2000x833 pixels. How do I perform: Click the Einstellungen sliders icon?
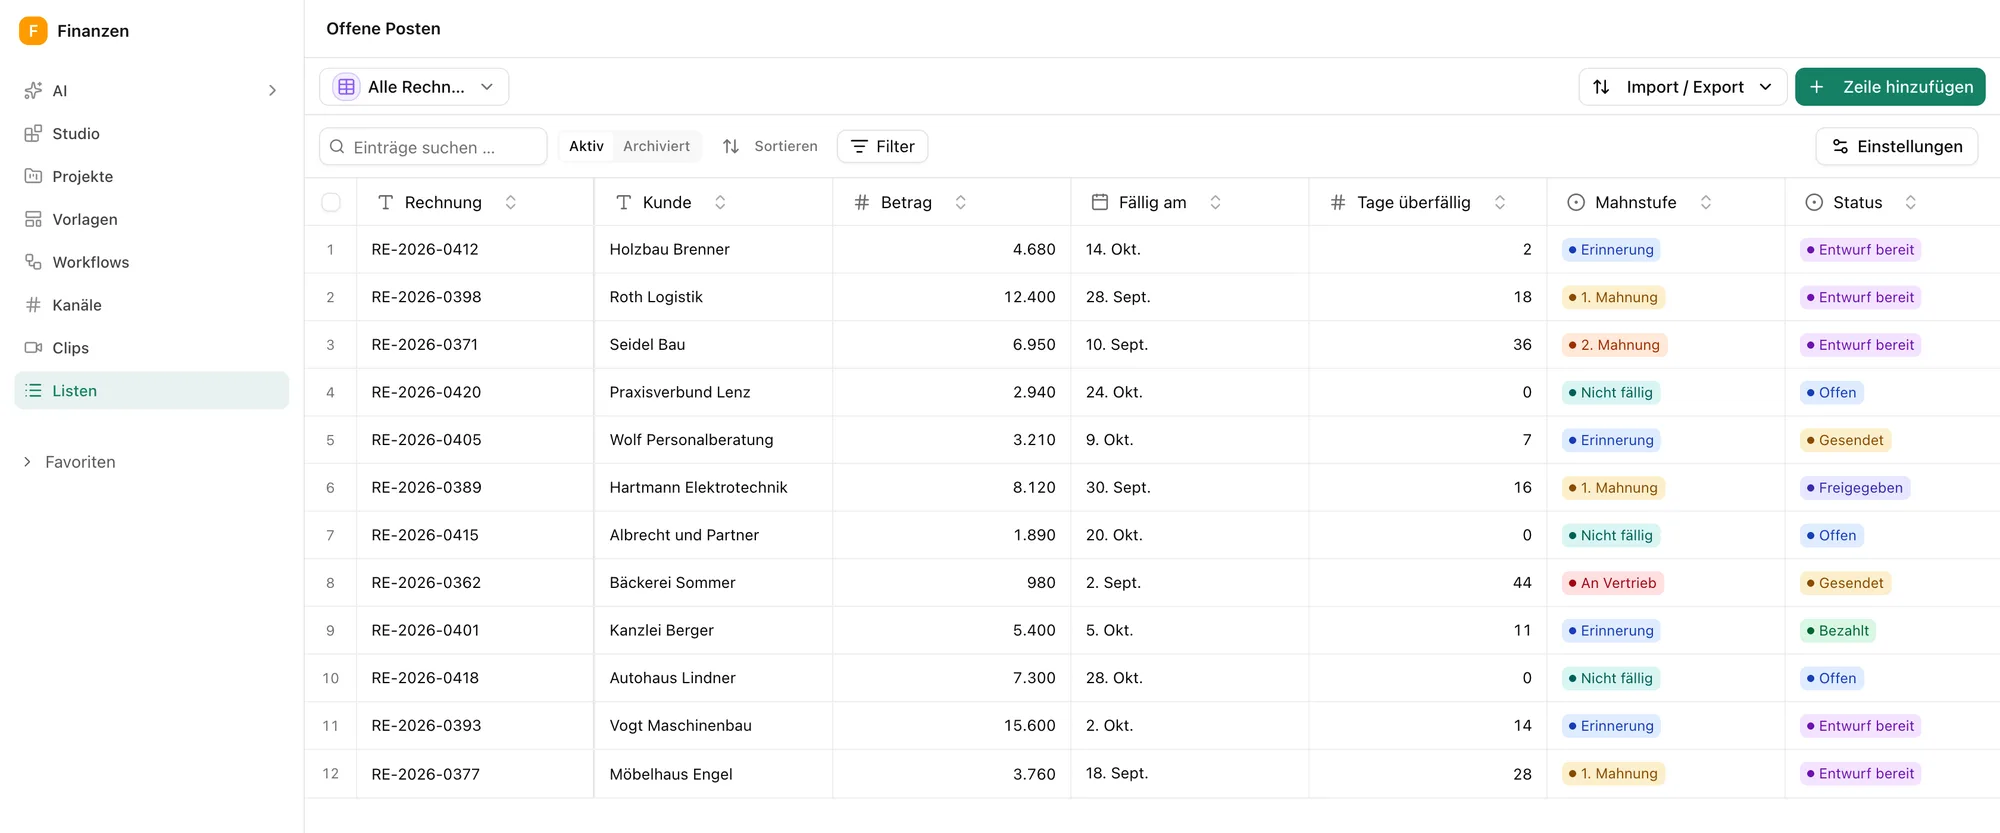(x=1840, y=147)
